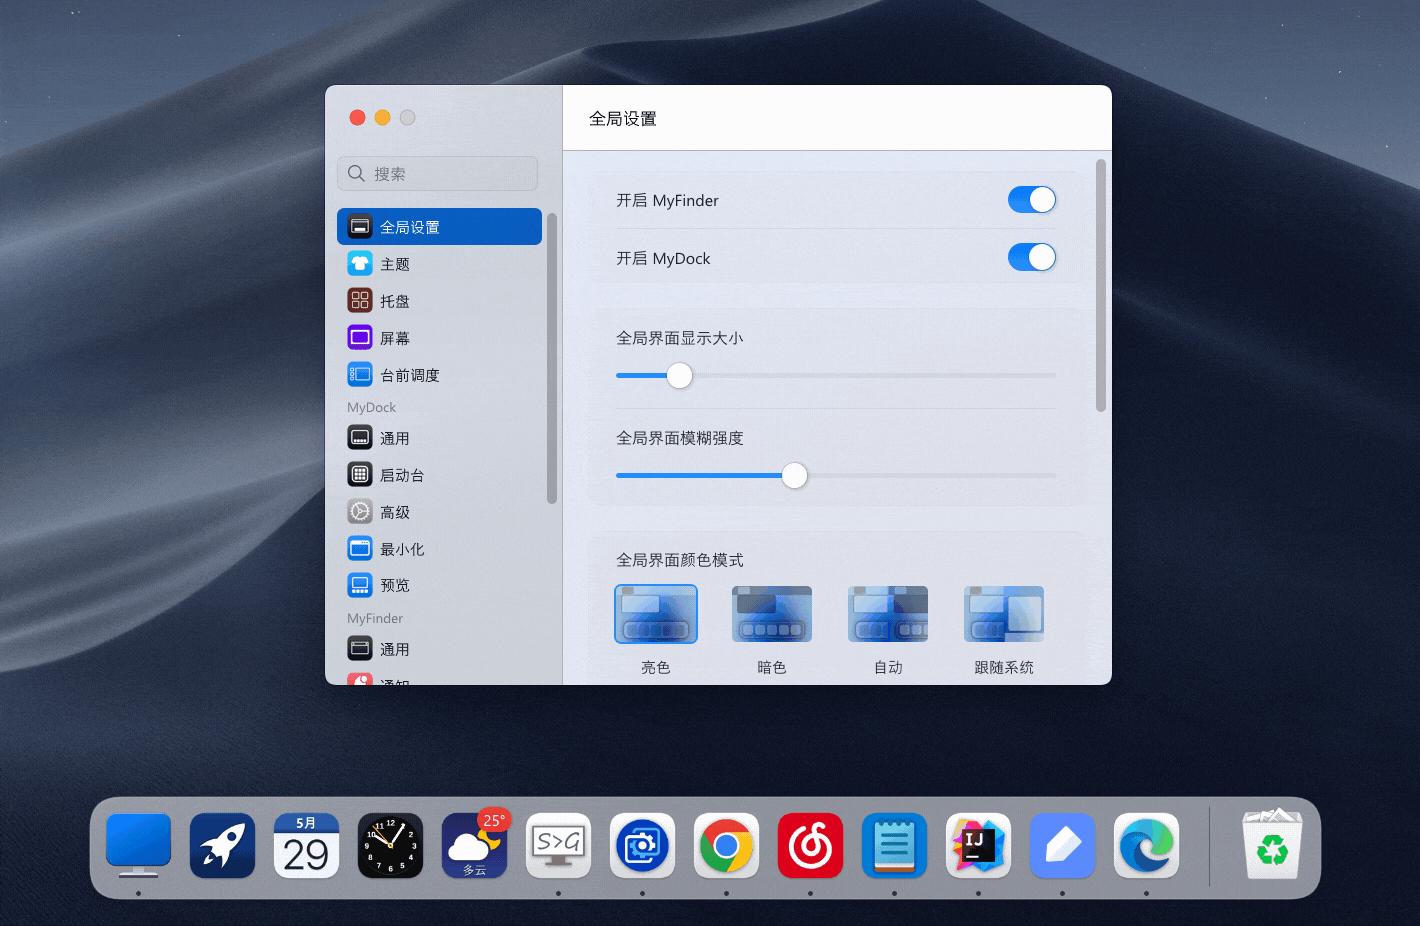Disable the 开启 MyFinder toggle
The width and height of the screenshot is (1420, 926).
click(x=1032, y=199)
